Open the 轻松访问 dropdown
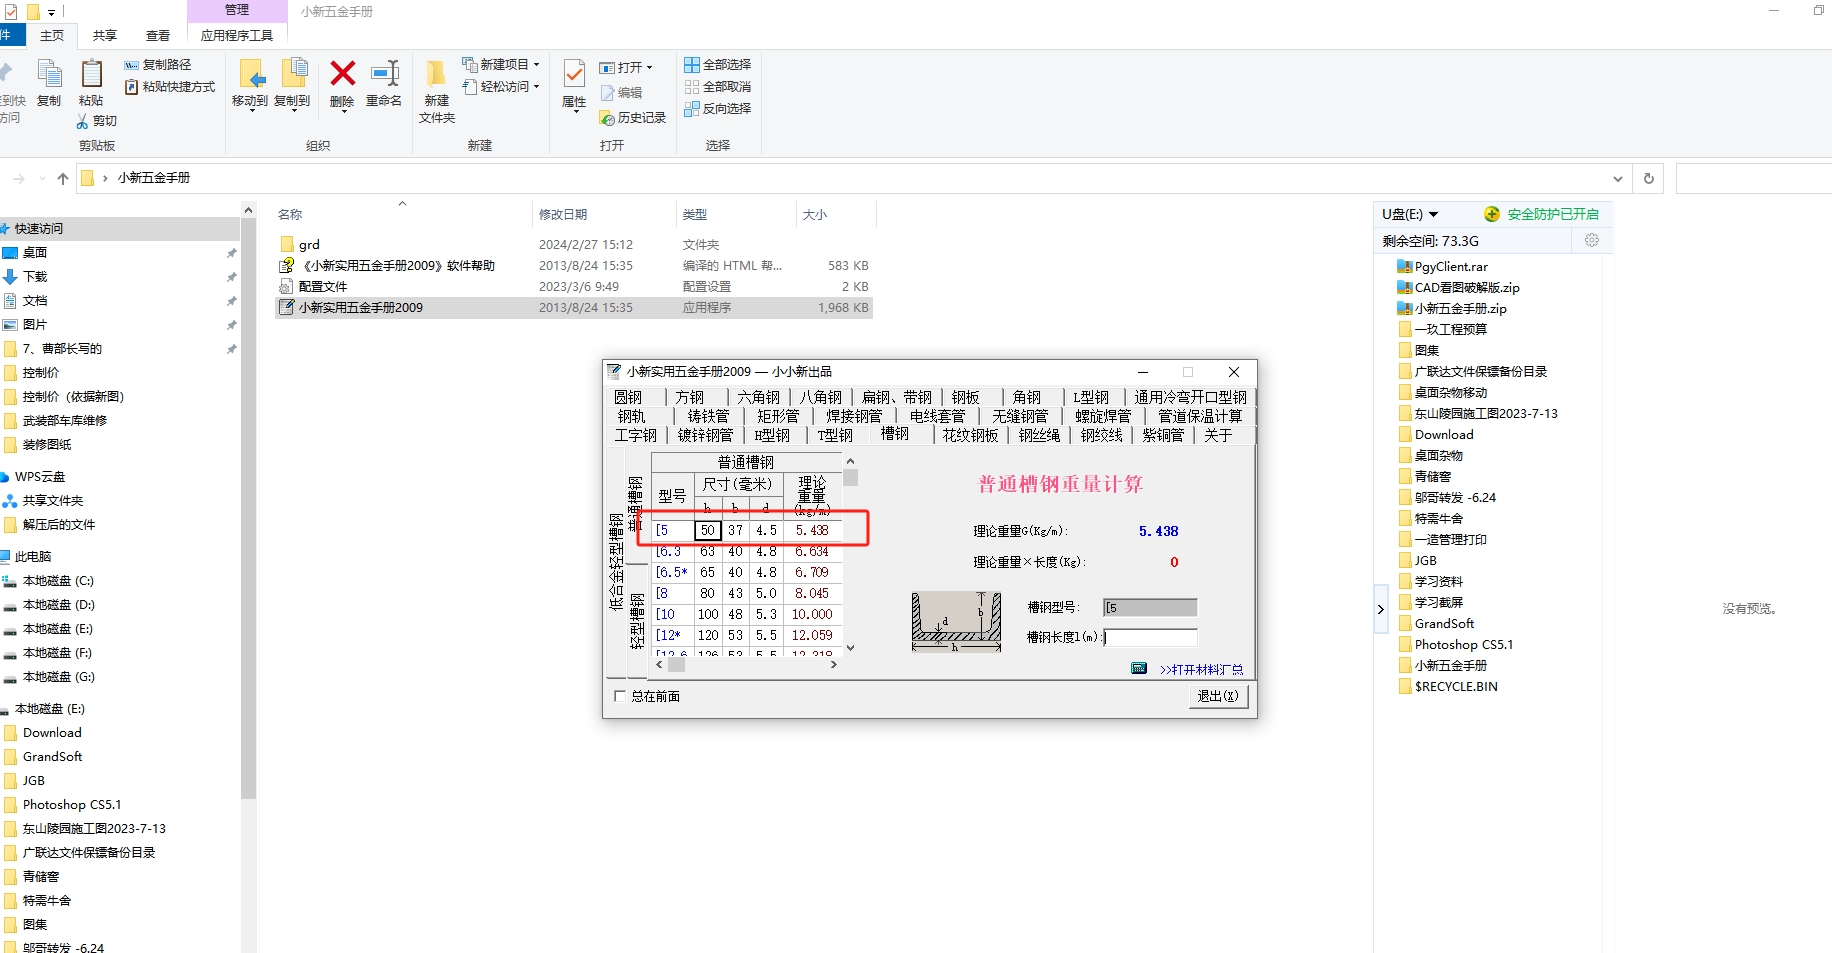 click(501, 87)
